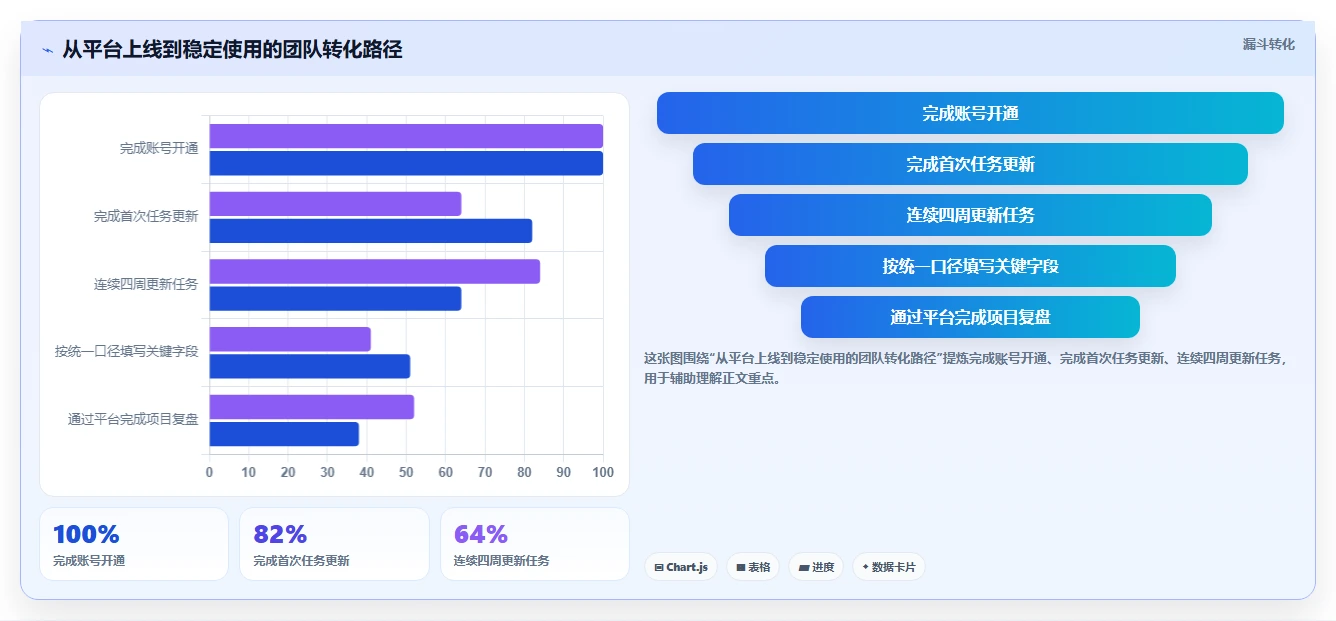
Task: Click the blue bar for 完成账号开通
Action: coord(406,163)
